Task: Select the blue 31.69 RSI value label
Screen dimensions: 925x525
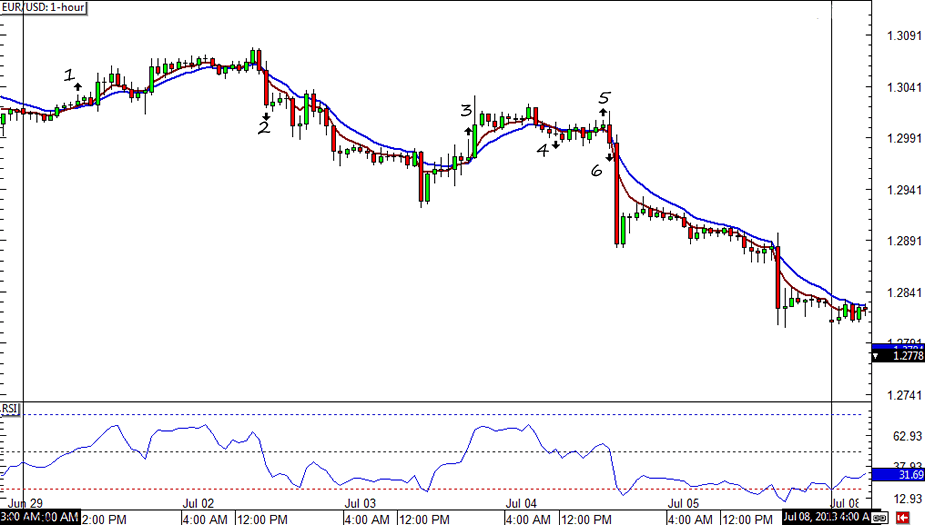Action: [x=898, y=474]
